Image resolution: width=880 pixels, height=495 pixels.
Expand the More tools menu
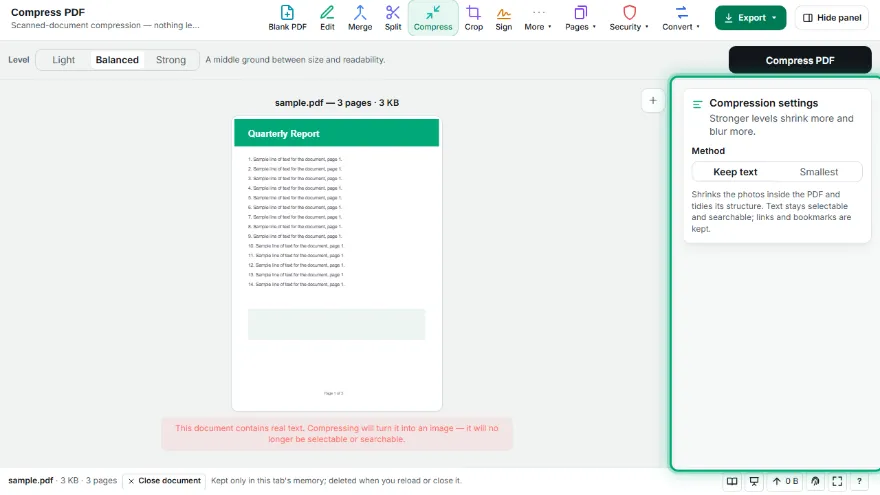click(x=538, y=18)
